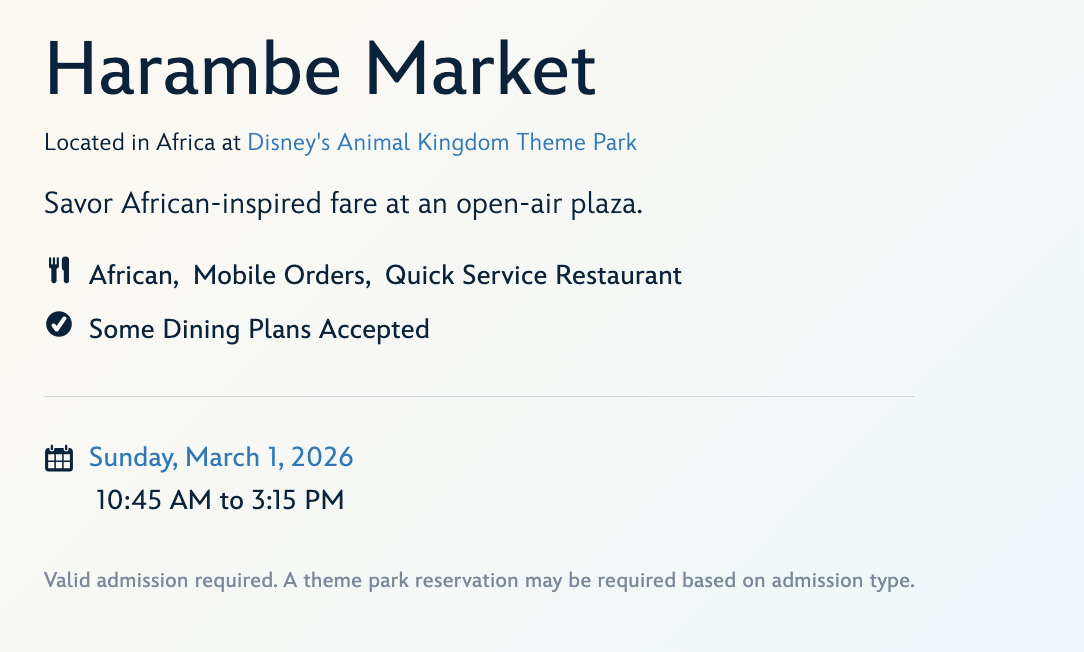Click the 10:45 AM opening time

pos(154,500)
